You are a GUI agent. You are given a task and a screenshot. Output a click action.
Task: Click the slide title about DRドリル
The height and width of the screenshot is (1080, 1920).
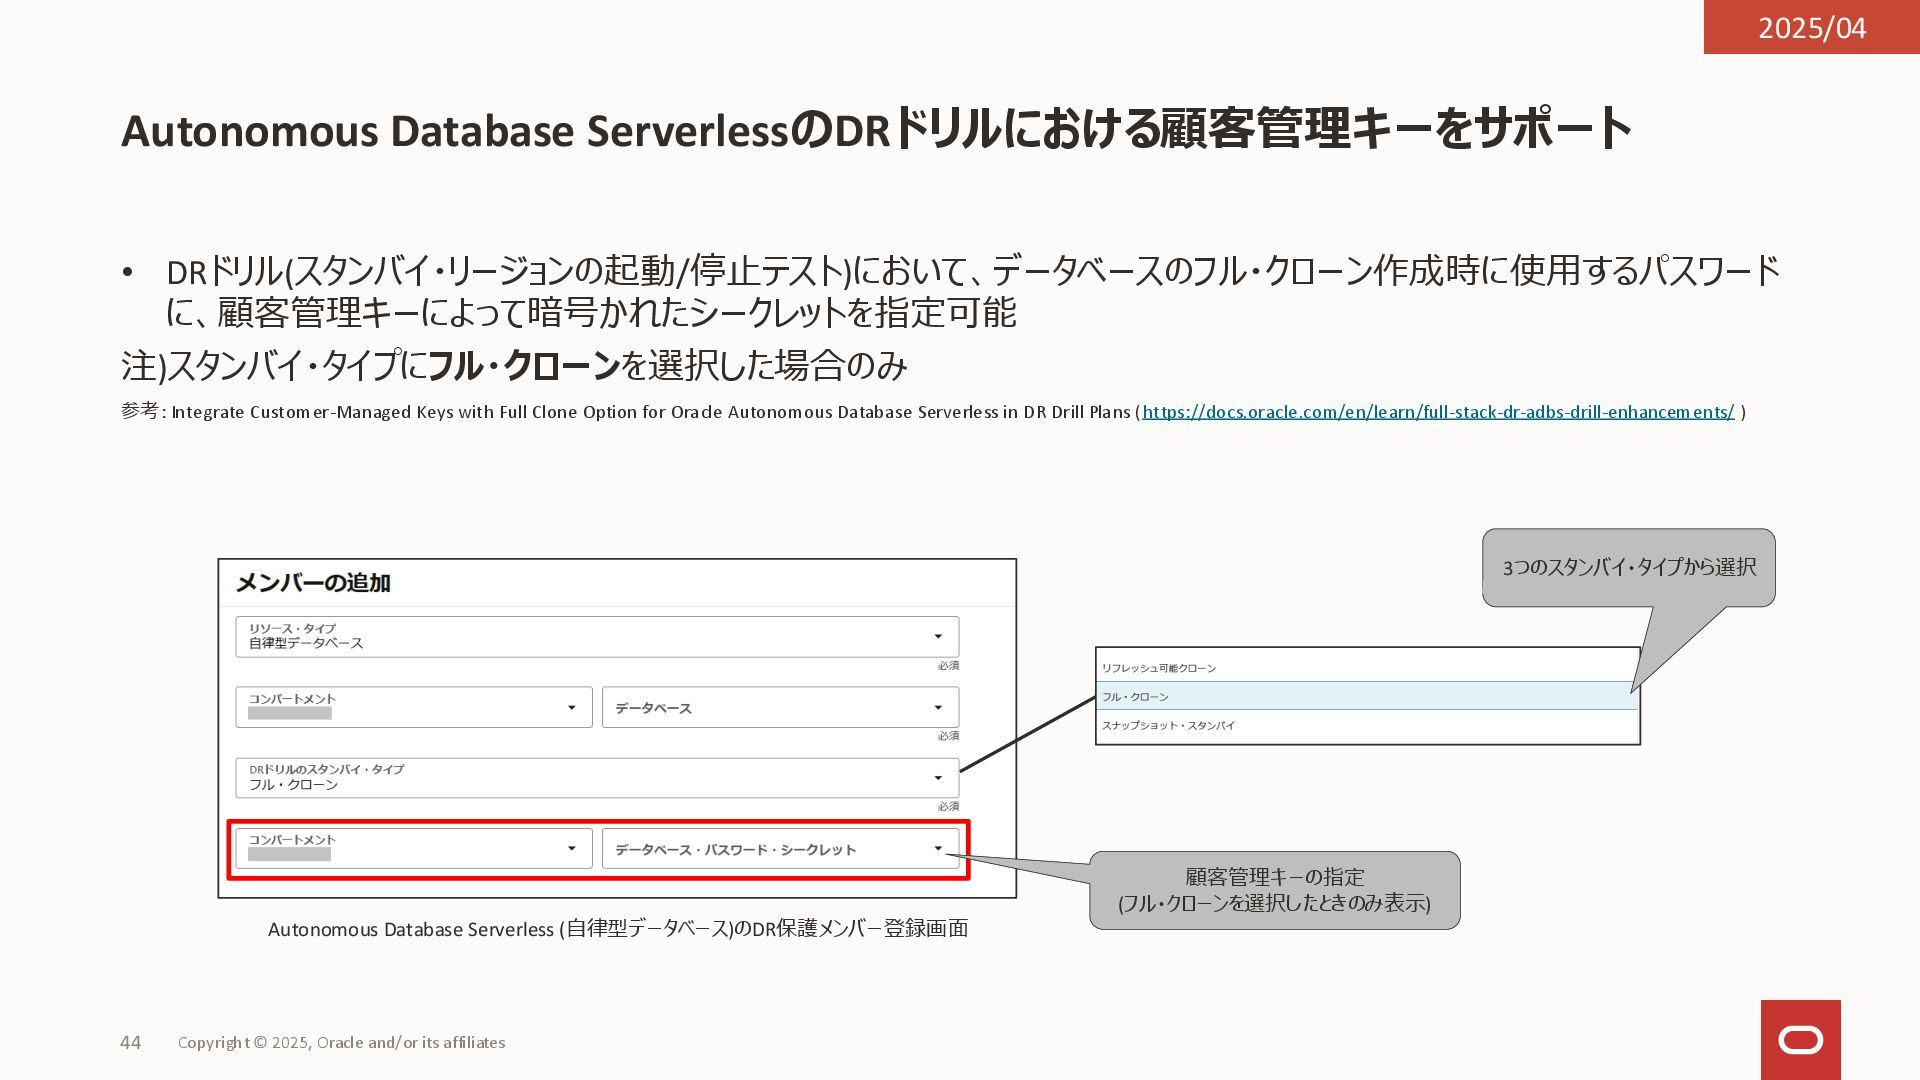(876, 130)
